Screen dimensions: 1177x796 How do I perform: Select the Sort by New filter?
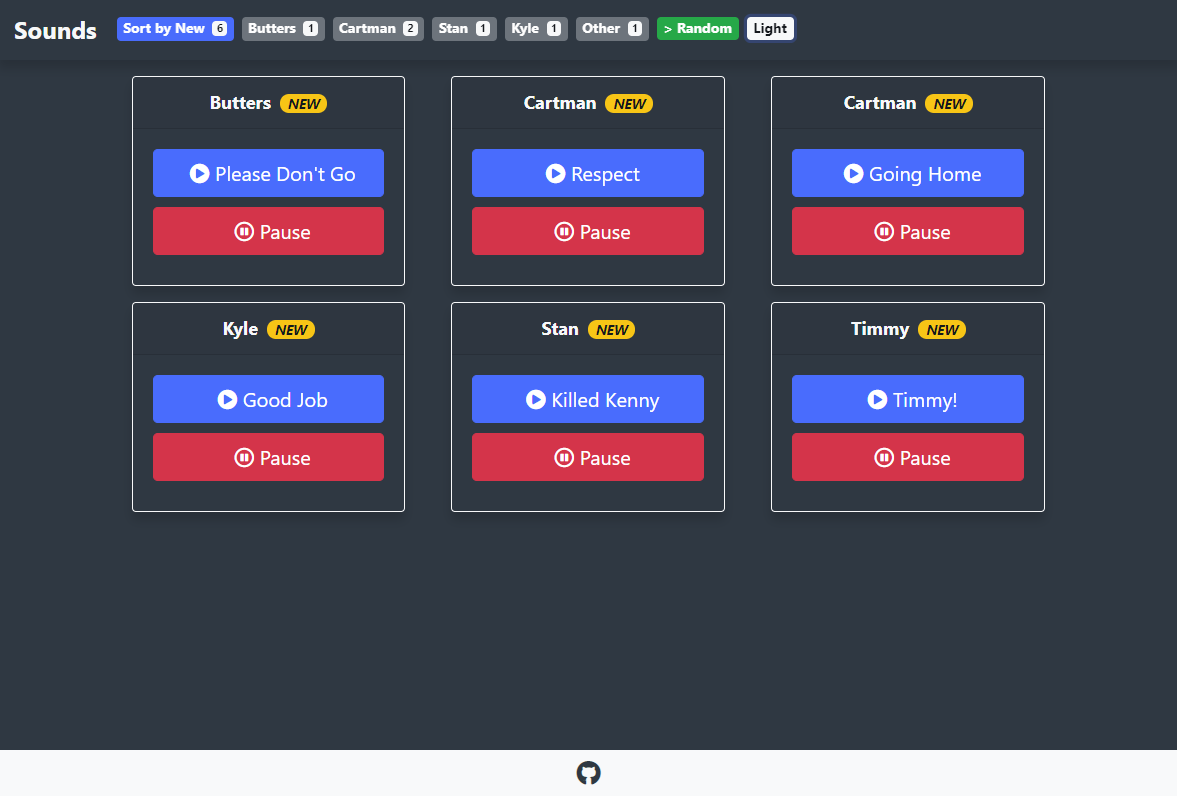pos(175,29)
